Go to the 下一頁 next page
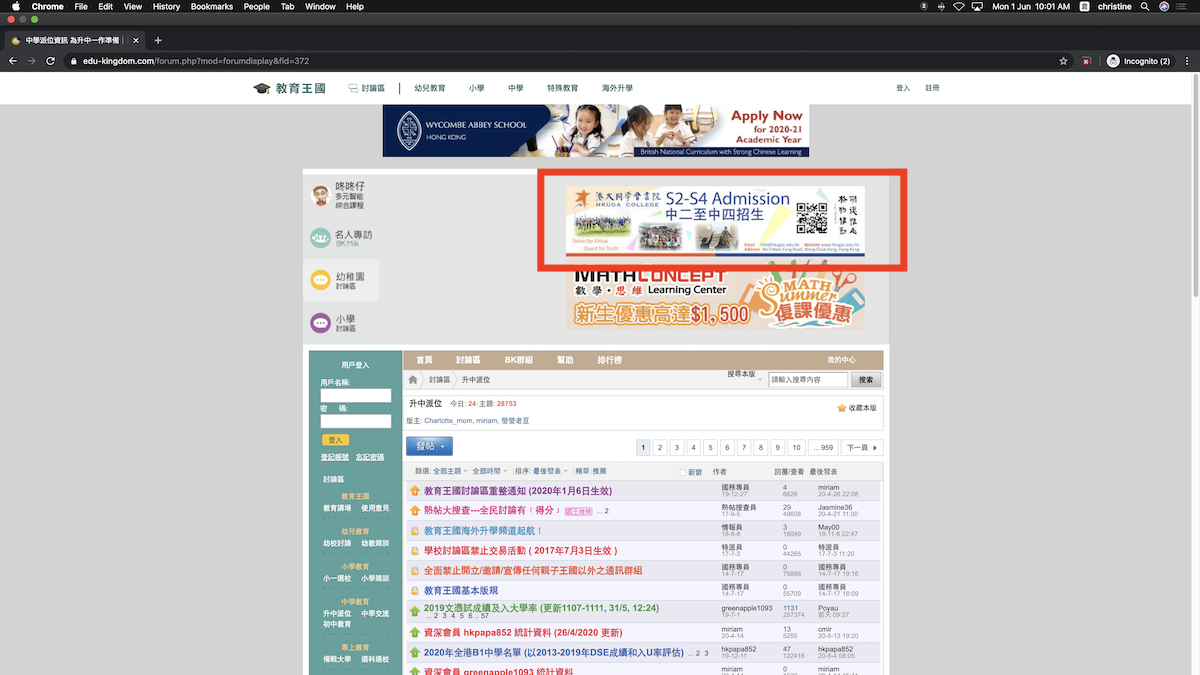The width and height of the screenshot is (1200, 675). 861,447
